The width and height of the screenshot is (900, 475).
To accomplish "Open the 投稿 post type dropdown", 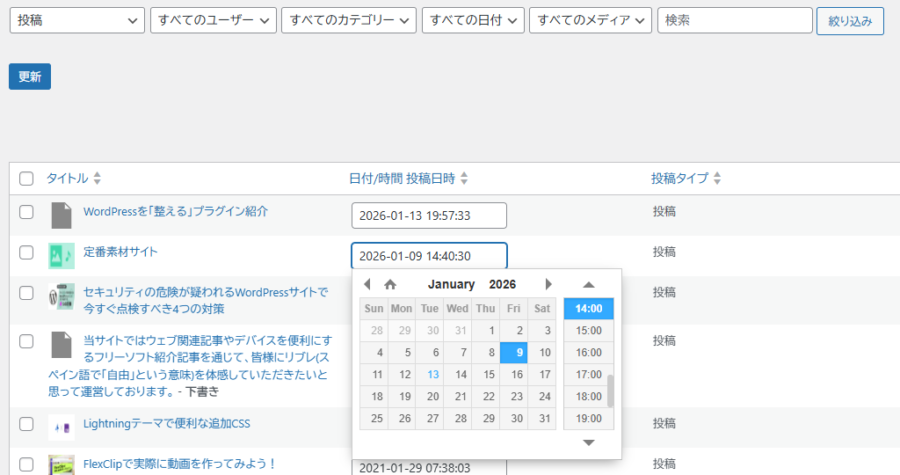I will (x=76, y=21).
